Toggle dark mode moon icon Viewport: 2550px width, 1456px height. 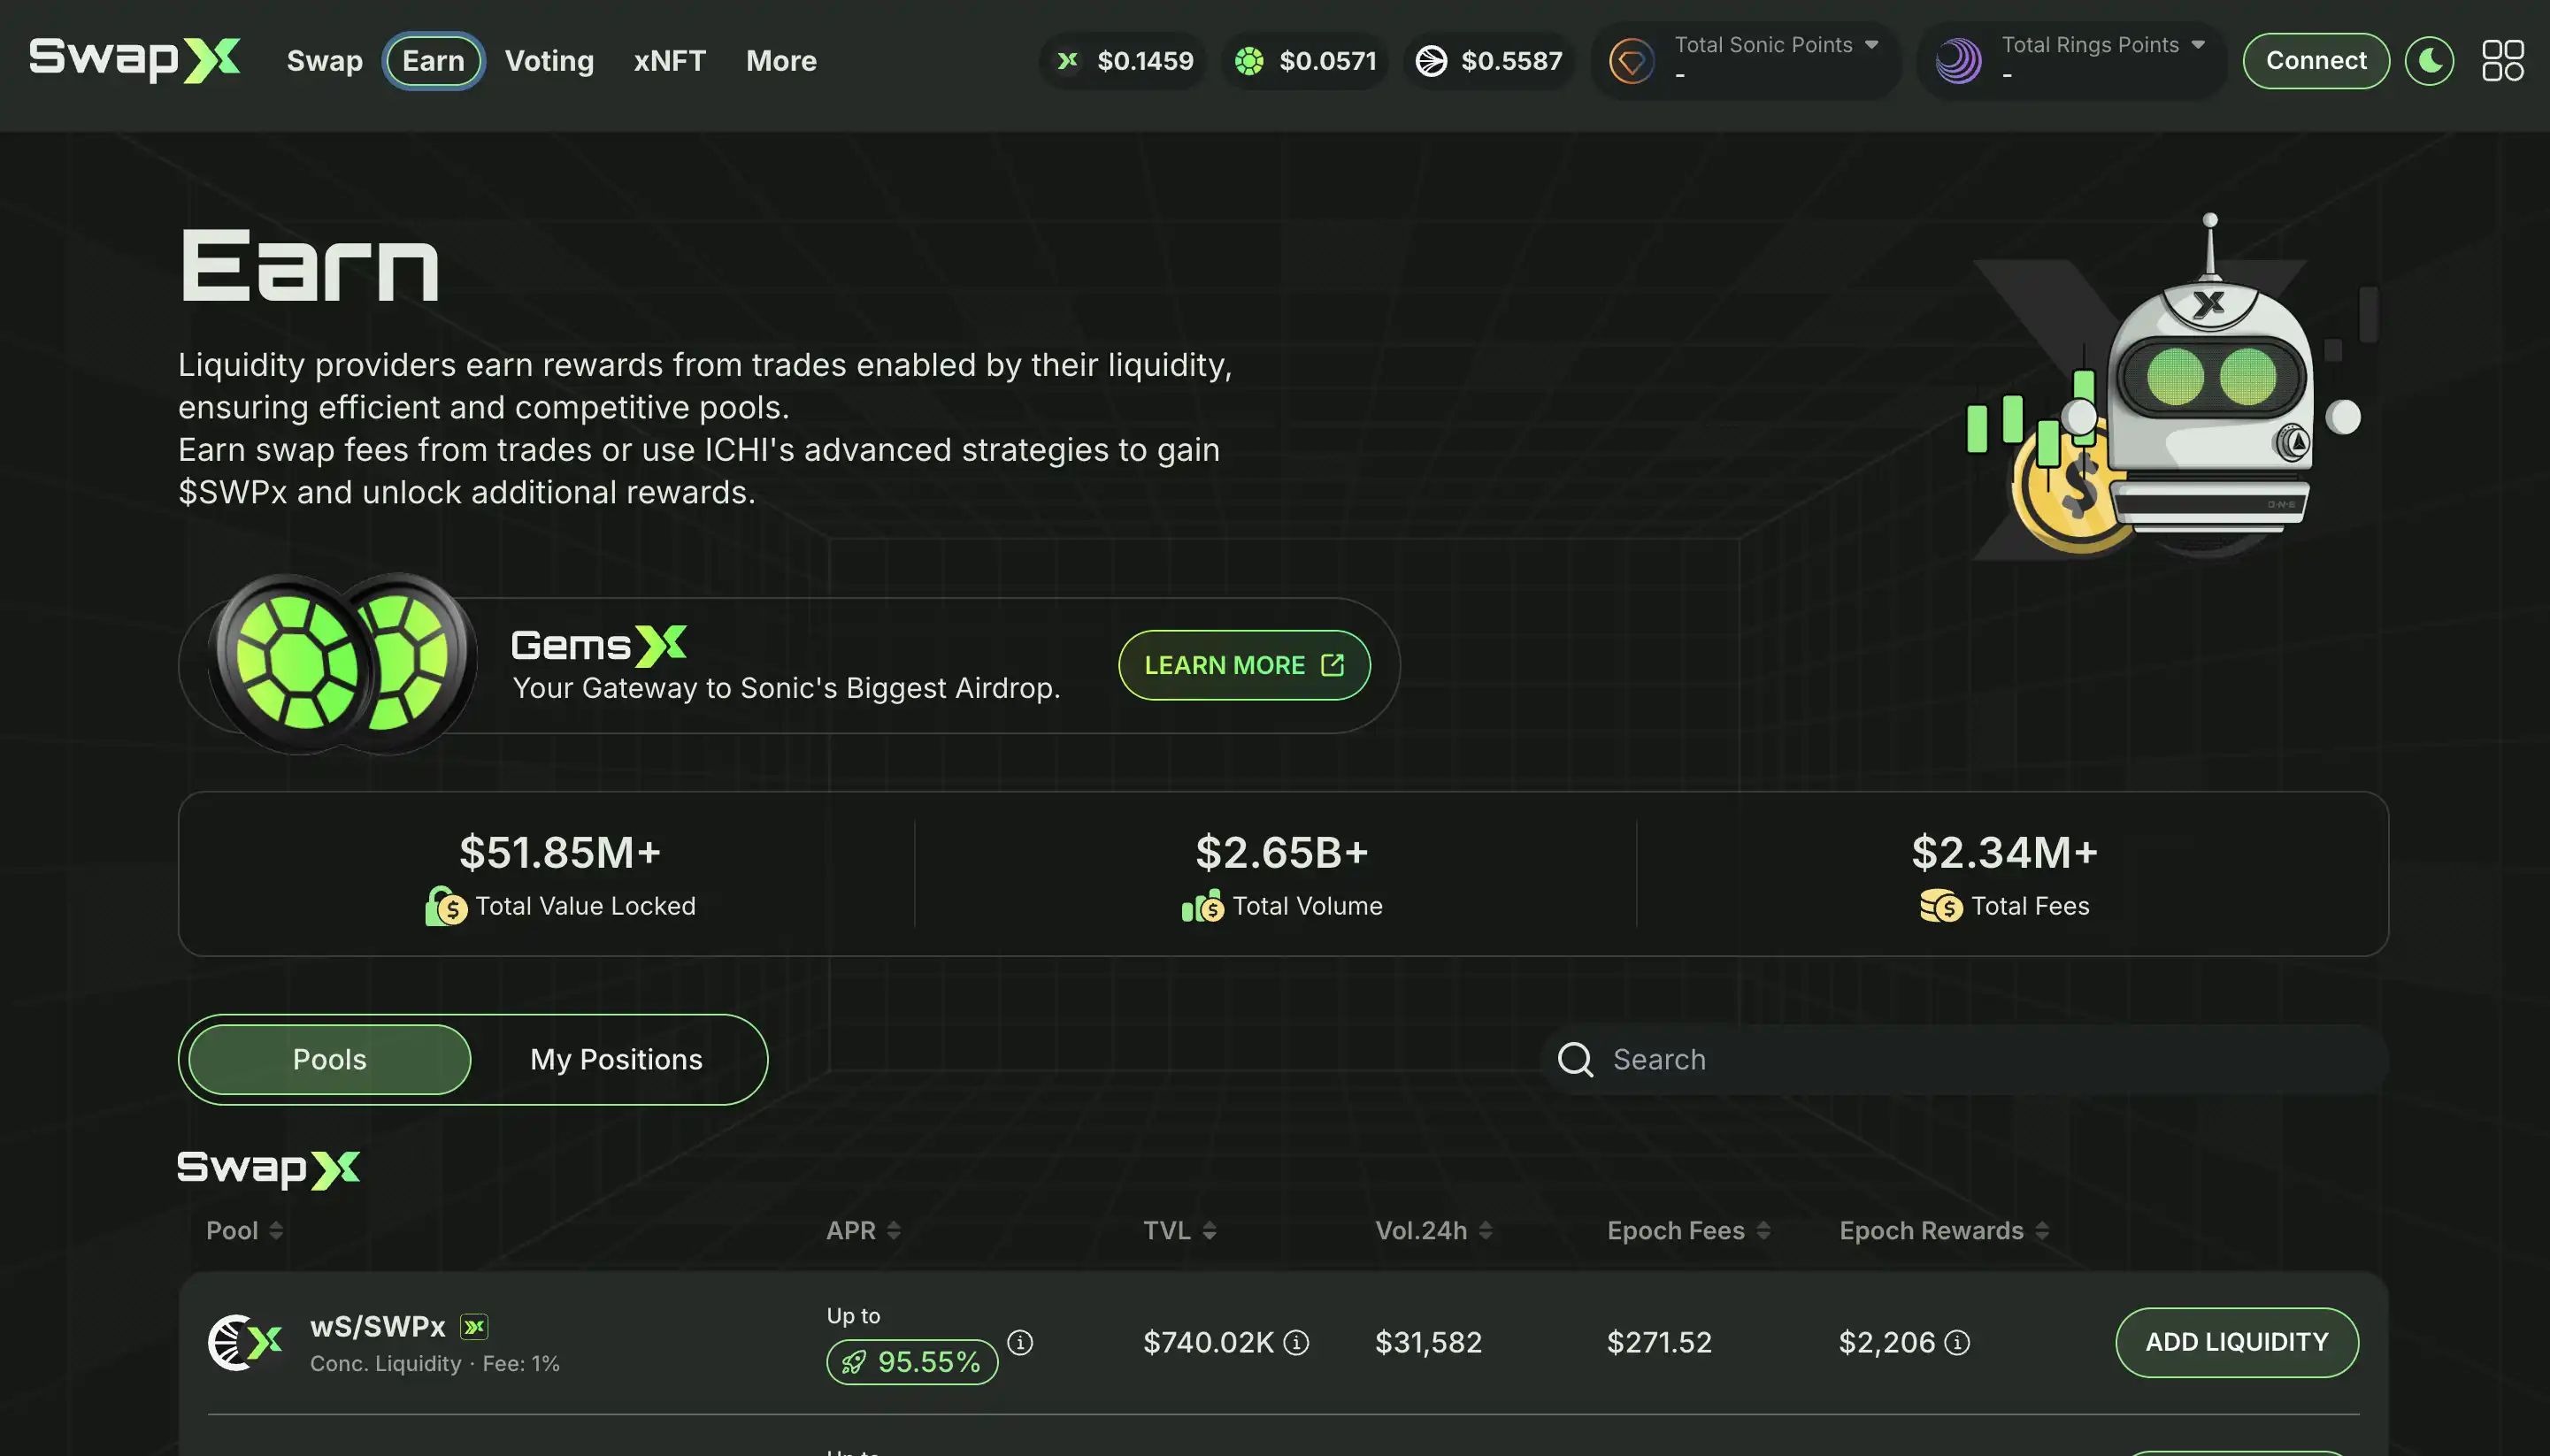tap(2429, 61)
